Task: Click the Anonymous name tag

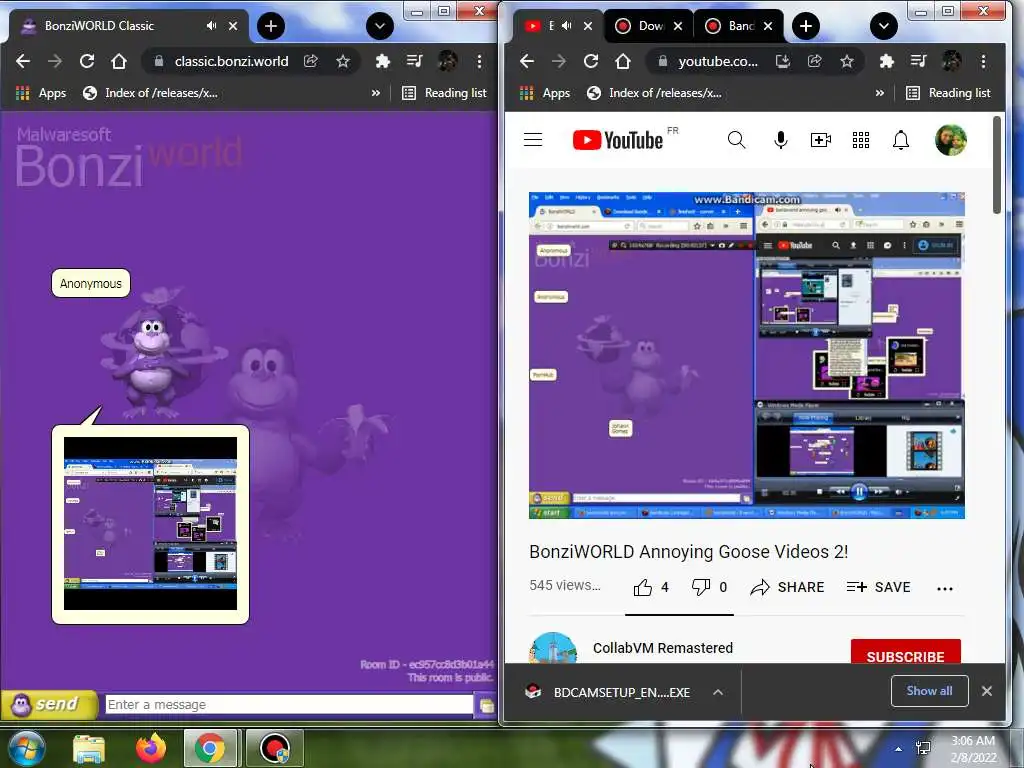Action: (x=91, y=283)
